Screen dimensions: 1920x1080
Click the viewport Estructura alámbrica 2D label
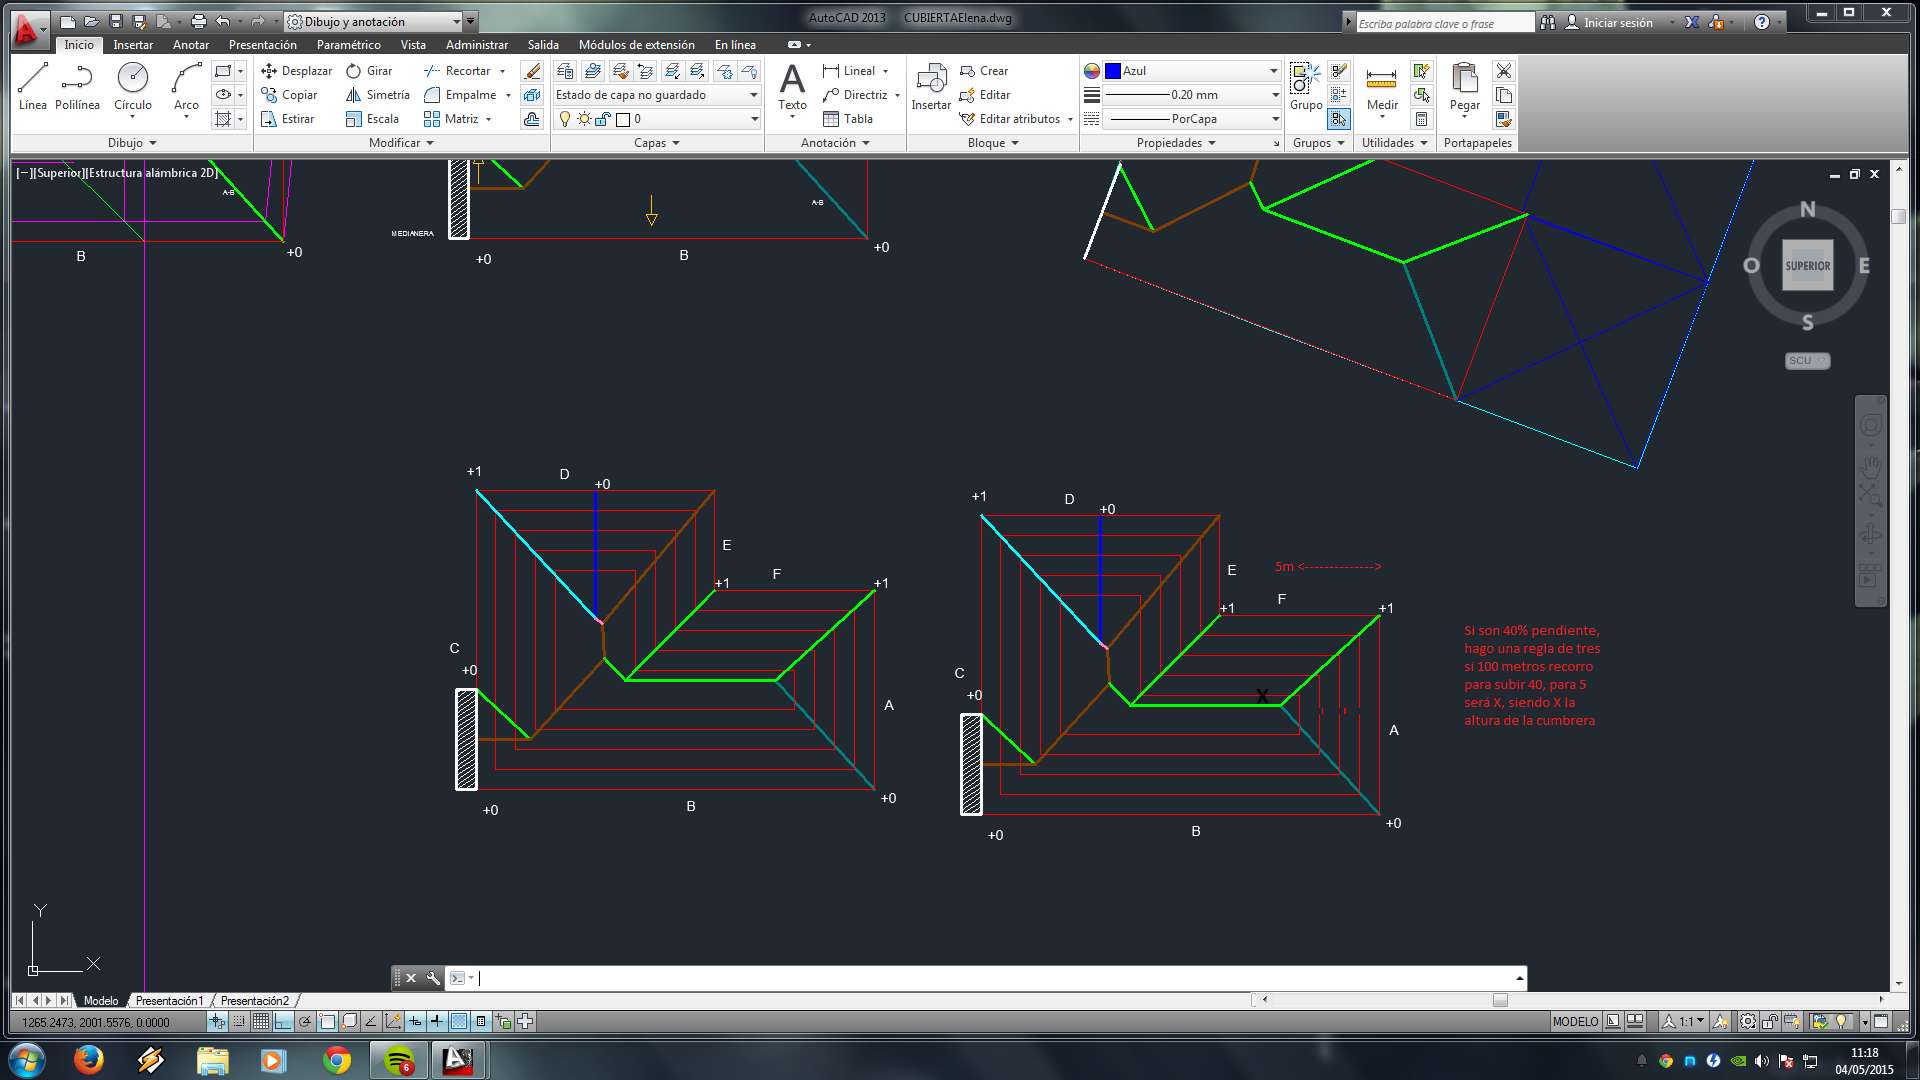(152, 173)
